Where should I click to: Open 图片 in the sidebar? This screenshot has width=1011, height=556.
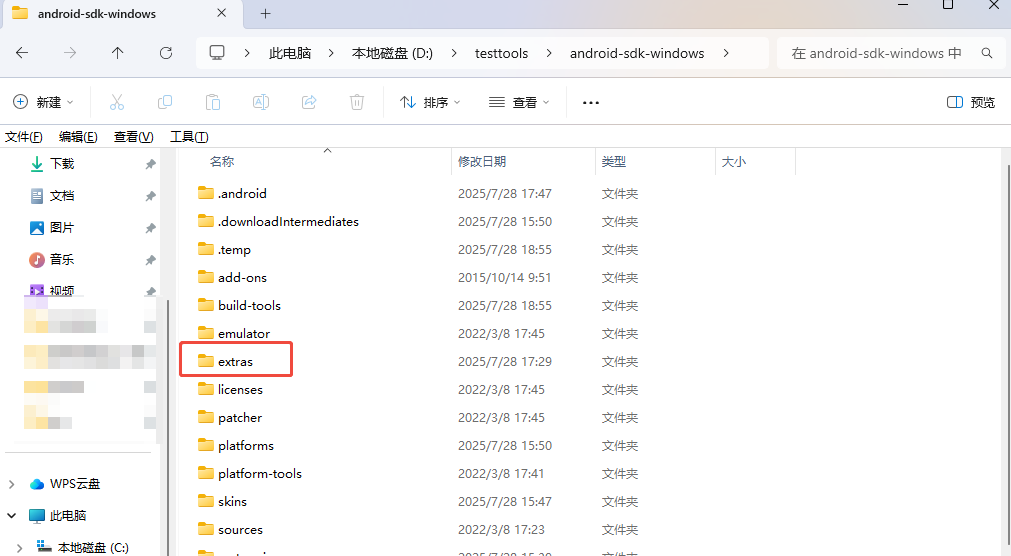click(62, 228)
